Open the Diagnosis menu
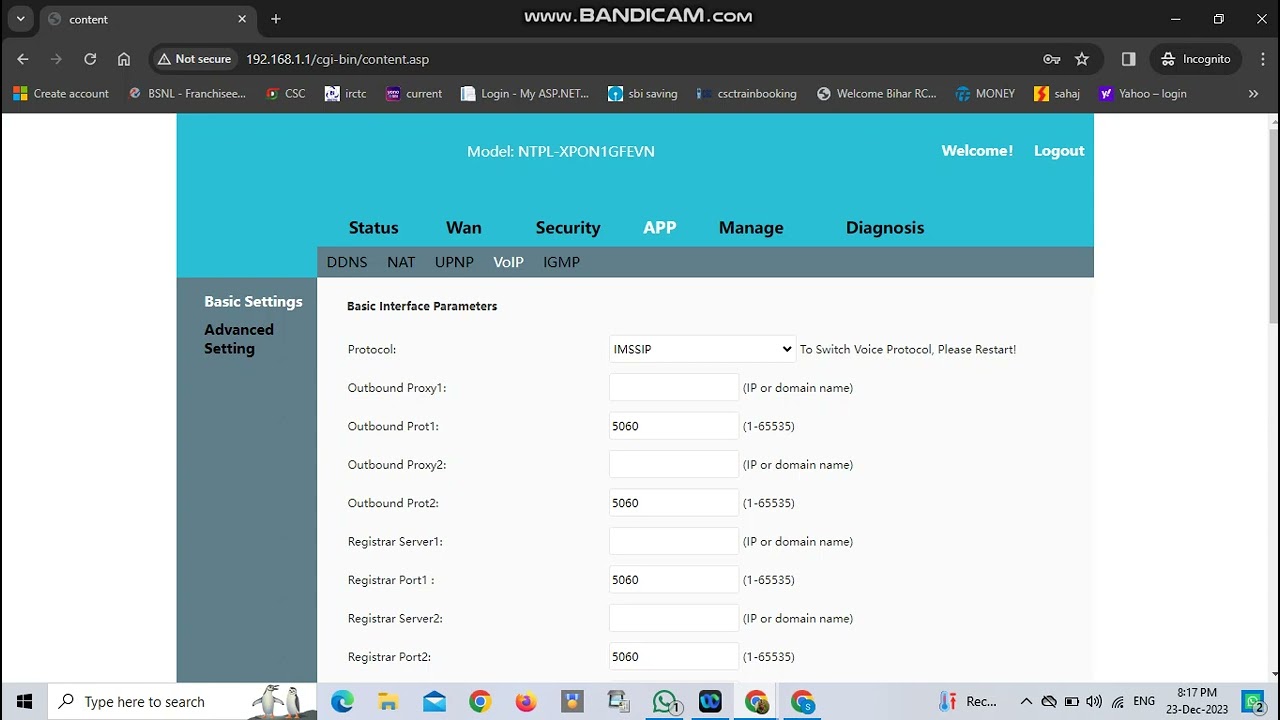Screen dimensions: 1280x720 click(x=885, y=228)
